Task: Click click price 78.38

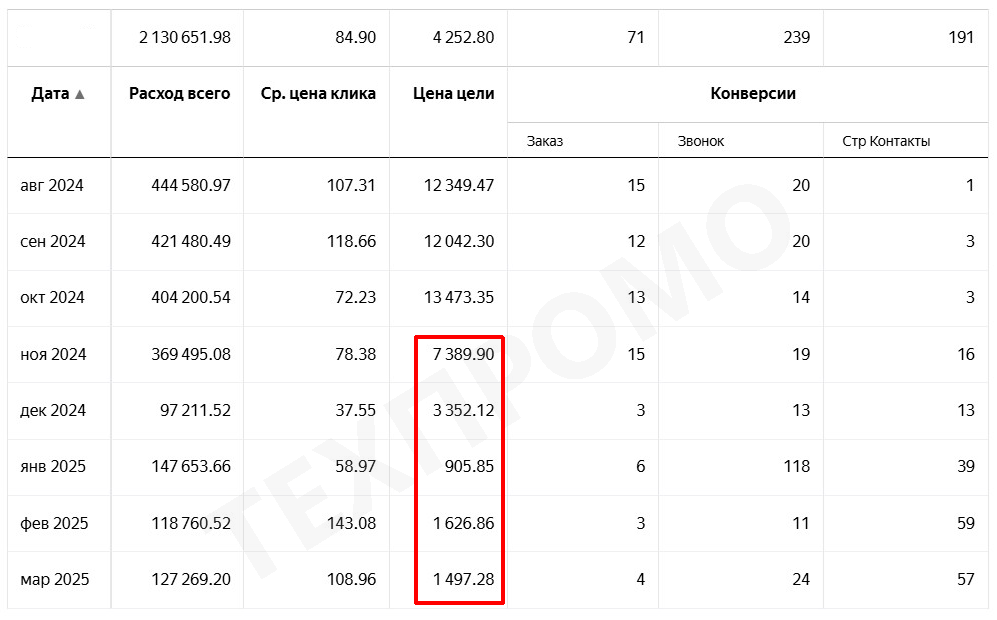Action: [x=355, y=354]
